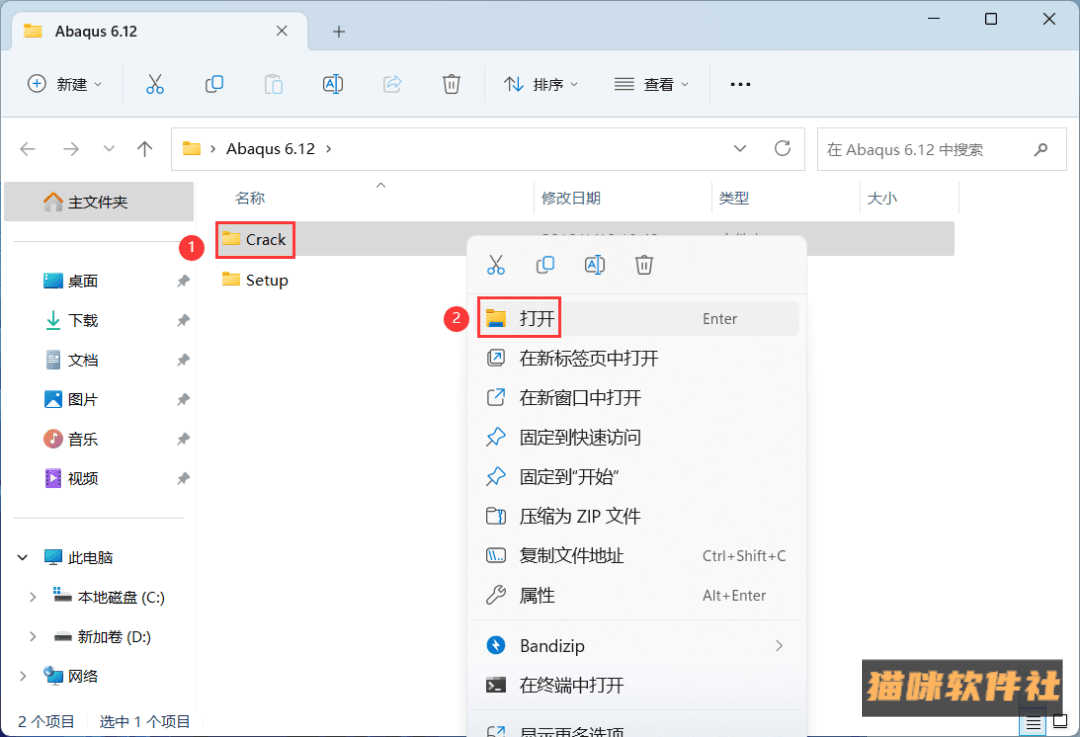The image size is (1080, 737).
Task: Select 压缩为 ZIP 文件 menu entry
Action: pyautogui.click(x=637, y=516)
